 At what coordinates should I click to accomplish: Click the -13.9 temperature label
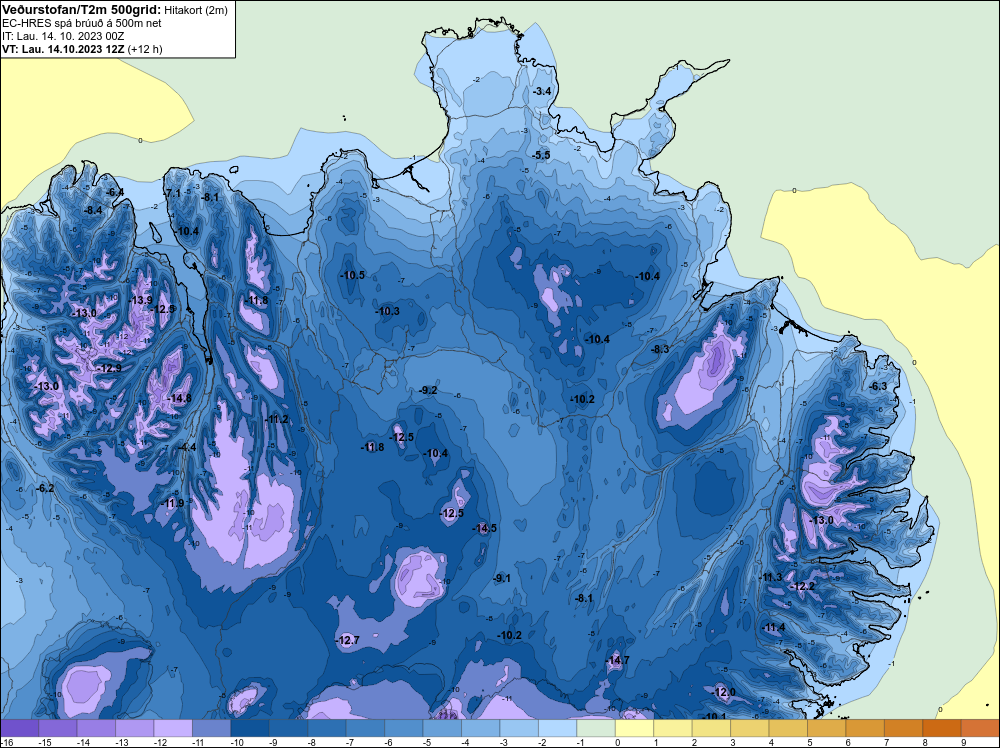(140, 300)
